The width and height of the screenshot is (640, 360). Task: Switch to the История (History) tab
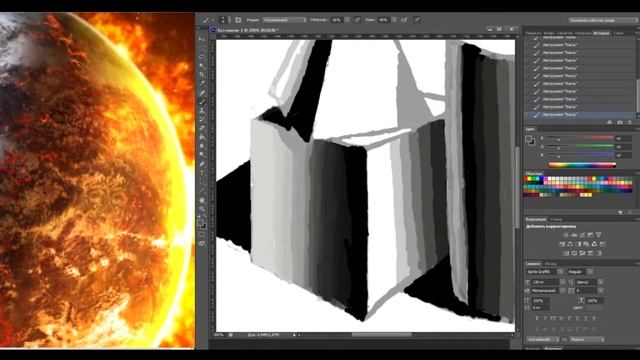point(601,33)
